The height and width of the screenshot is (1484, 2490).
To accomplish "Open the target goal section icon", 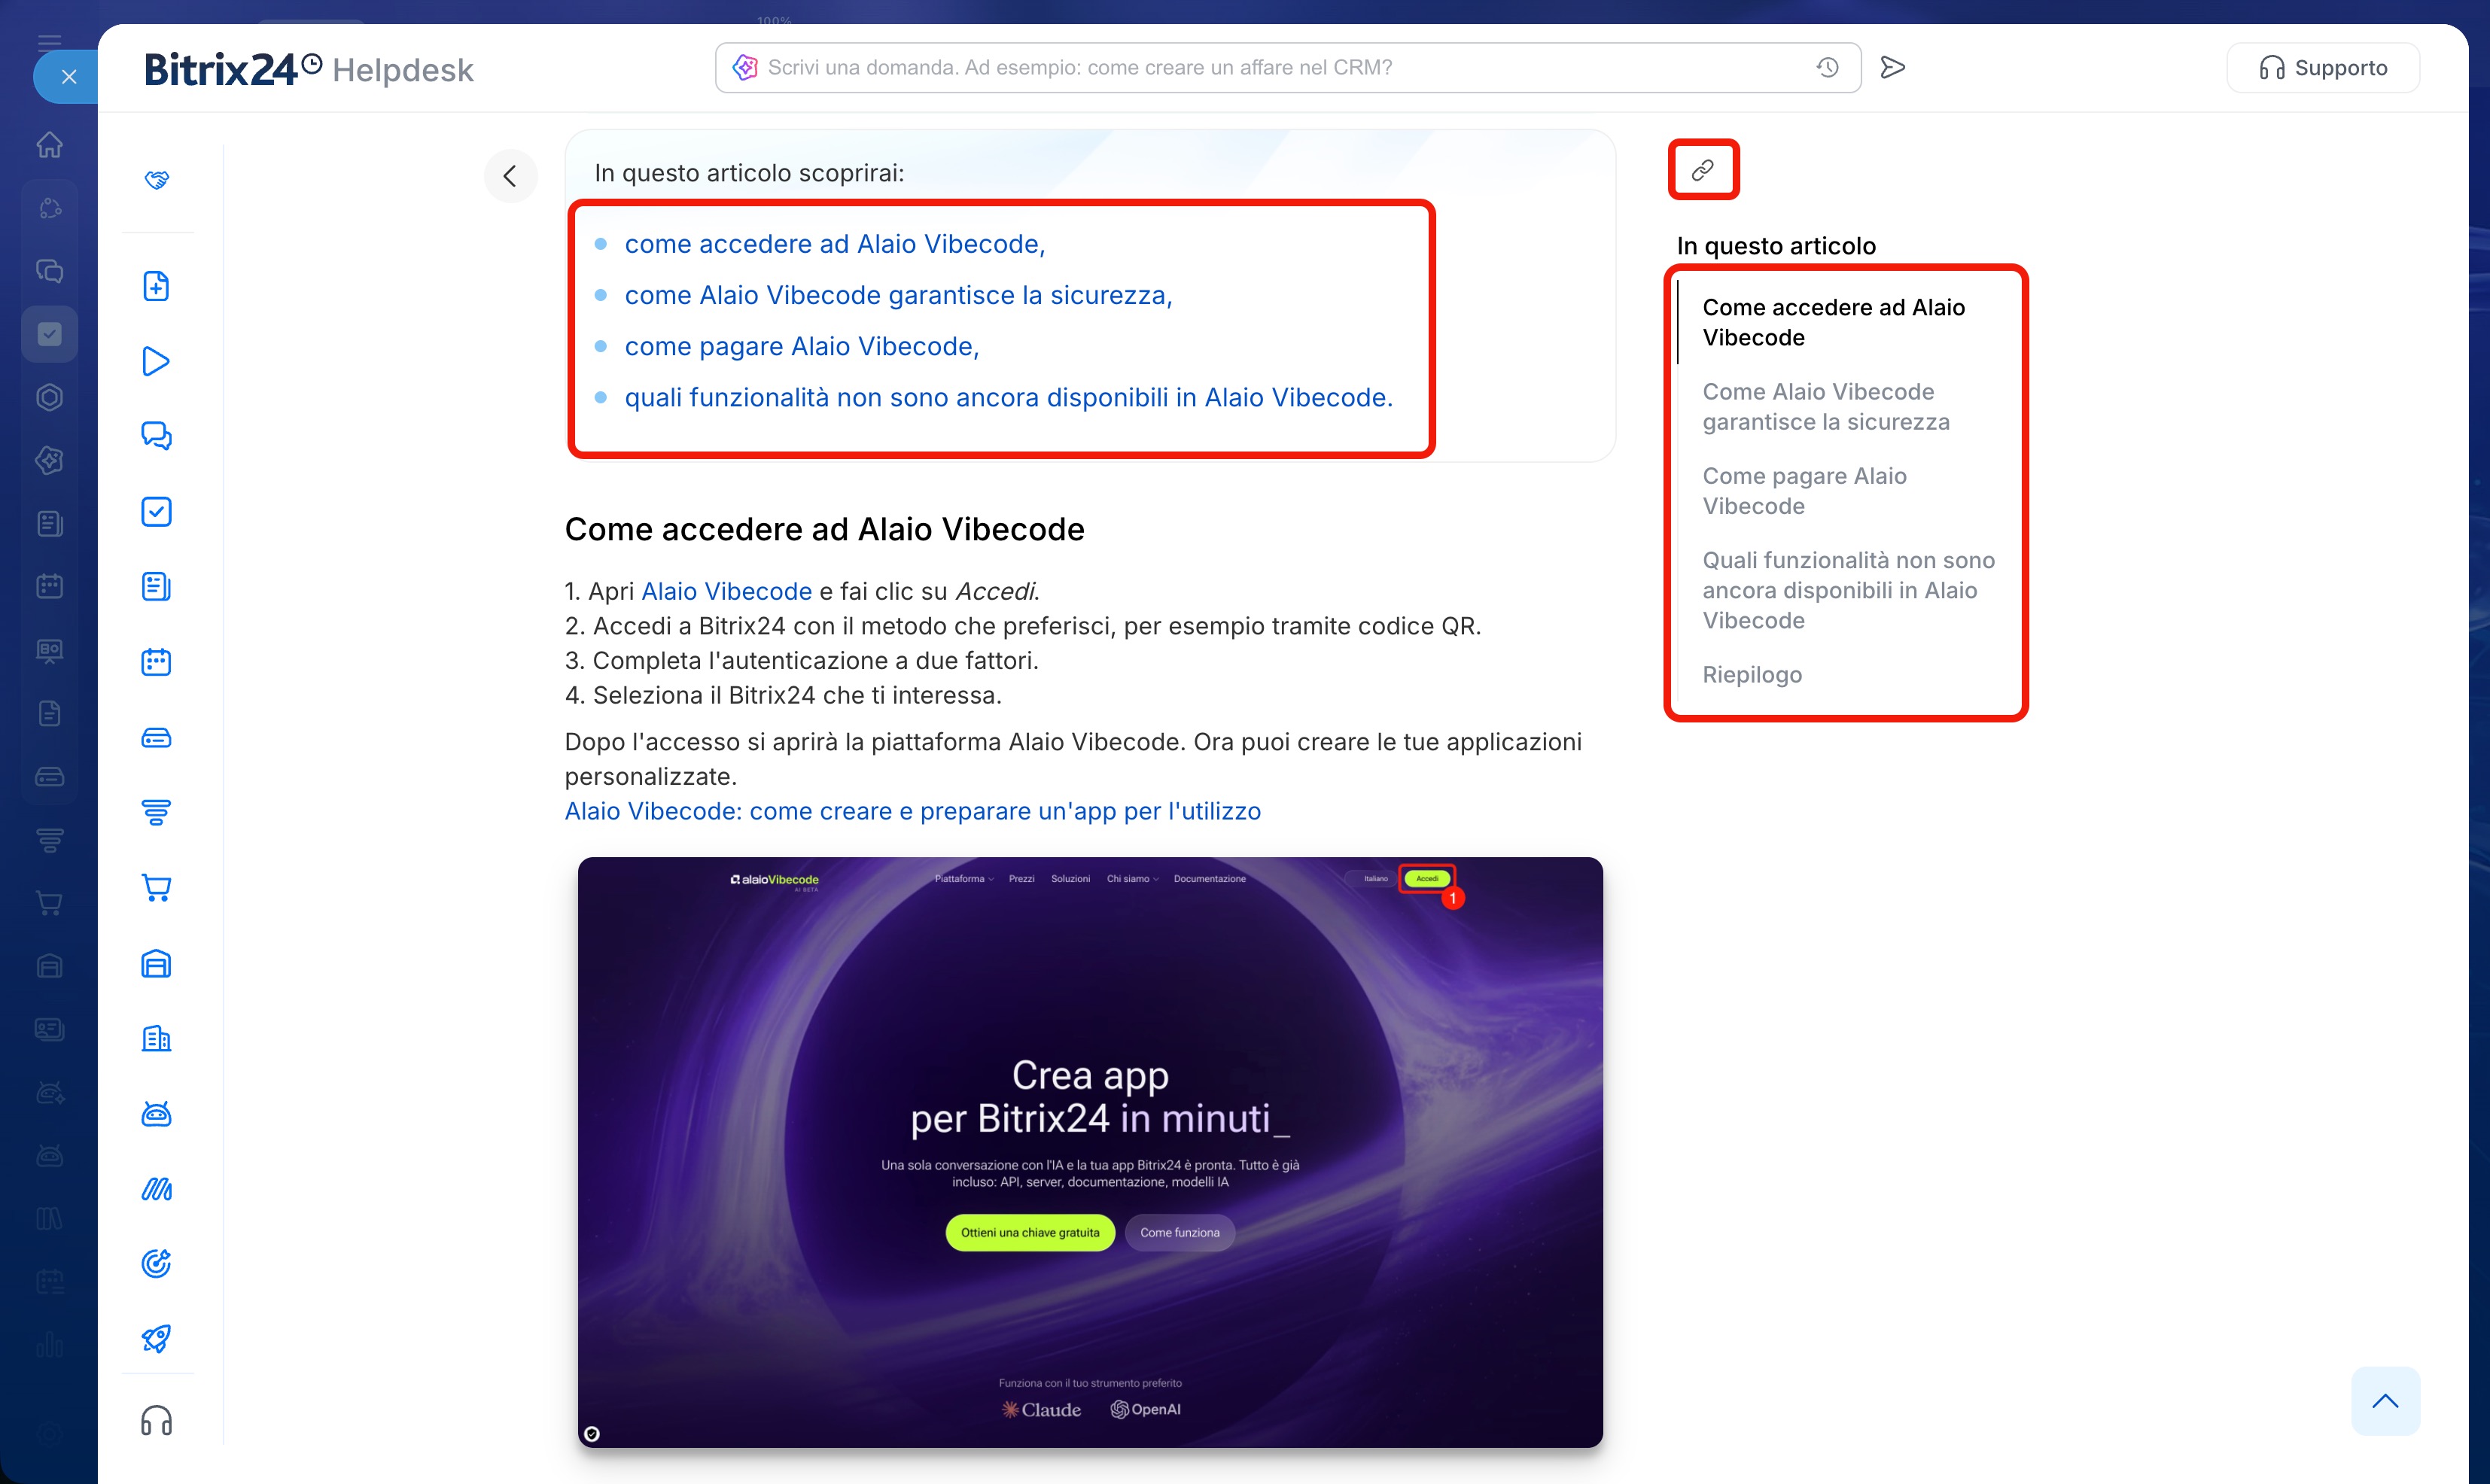I will tap(157, 1264).
